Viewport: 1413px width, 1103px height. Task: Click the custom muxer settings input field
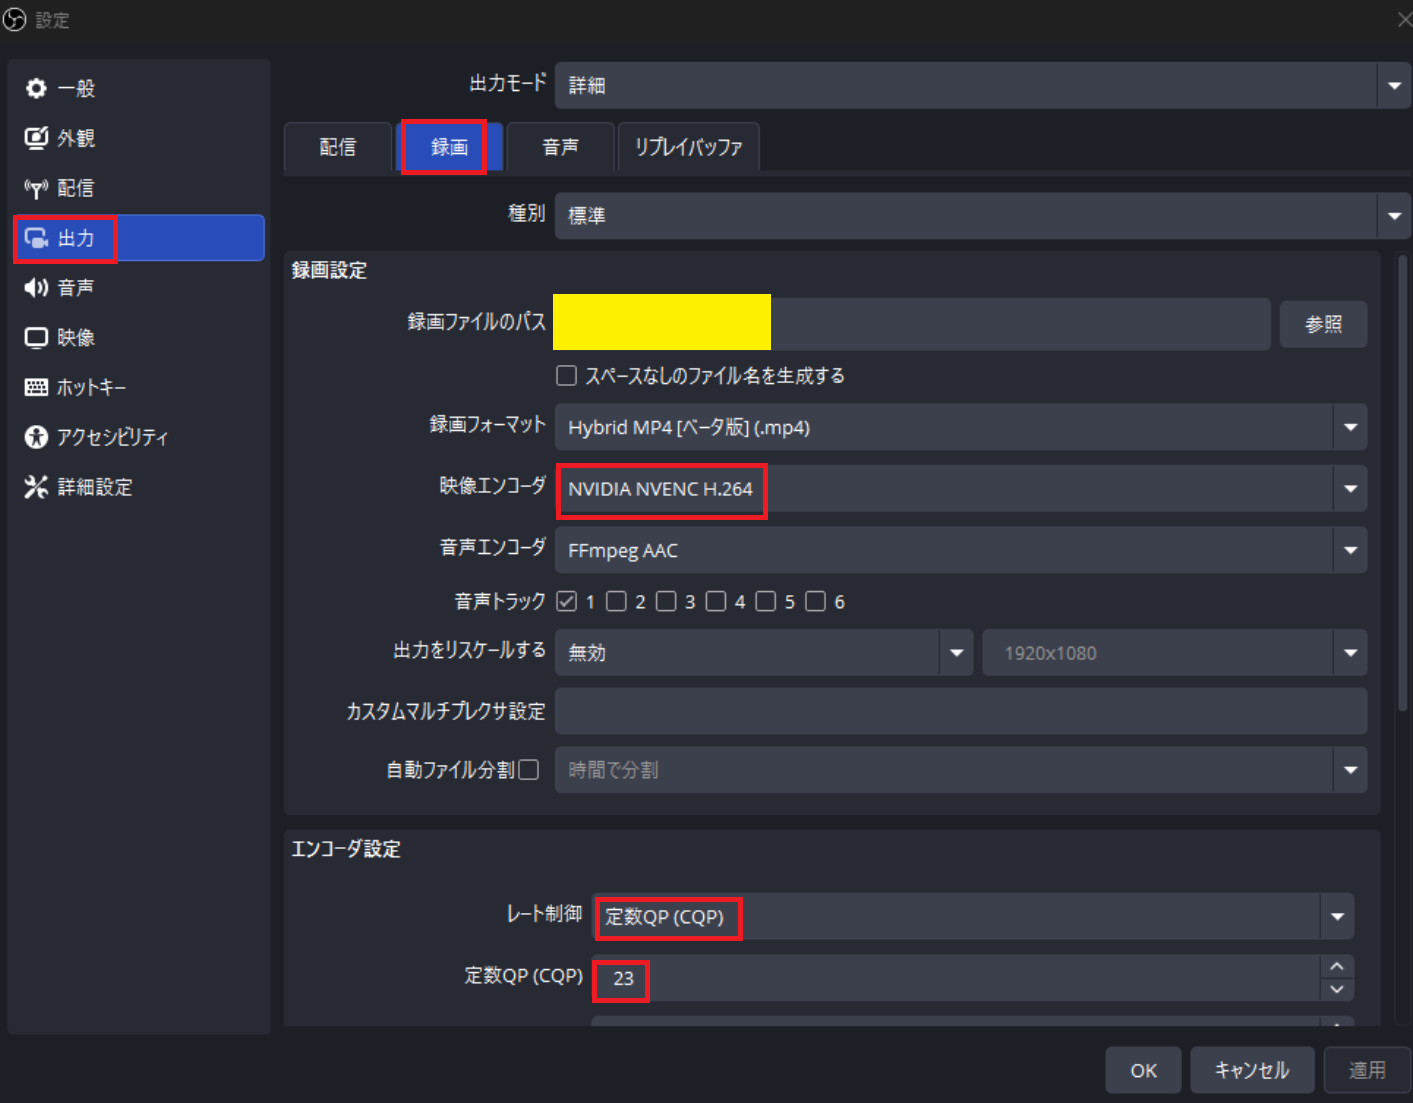pos(960,711)
